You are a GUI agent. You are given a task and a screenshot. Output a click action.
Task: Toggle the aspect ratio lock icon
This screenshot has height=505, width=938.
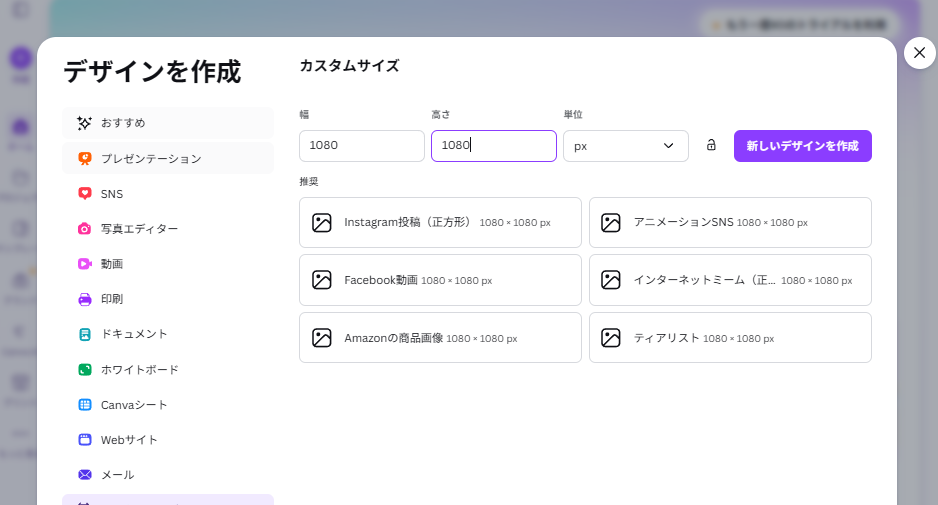tap(711, 146)
